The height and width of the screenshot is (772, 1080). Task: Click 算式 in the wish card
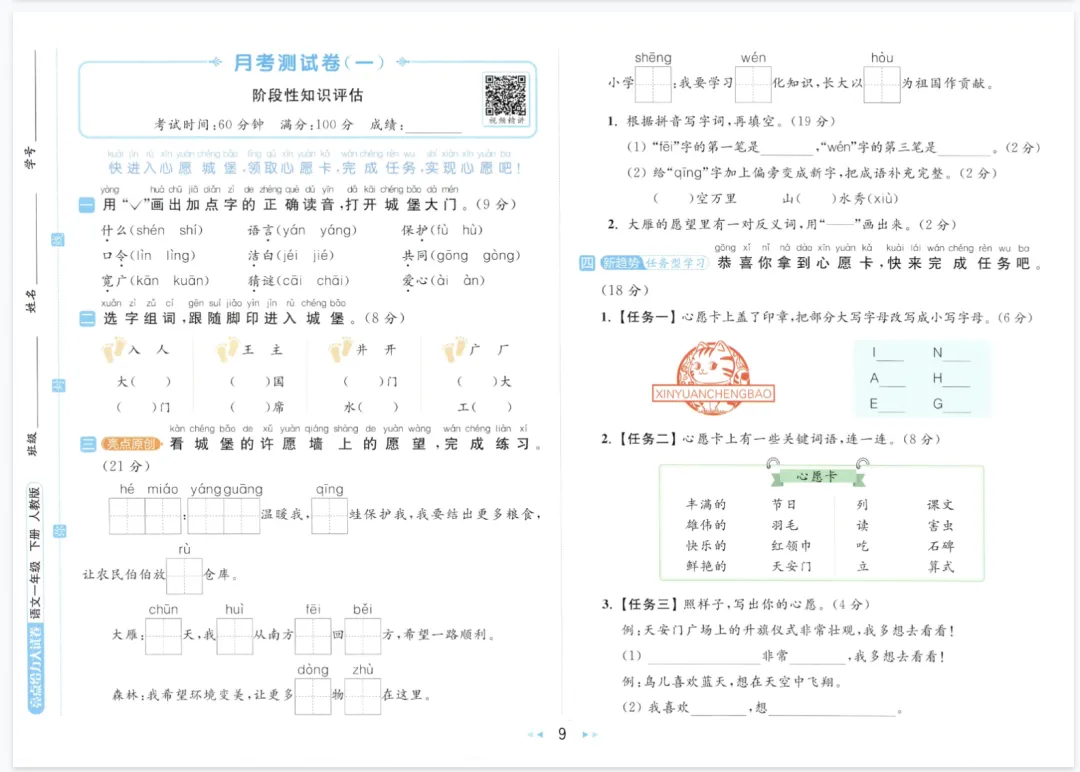tap(941, 567)
